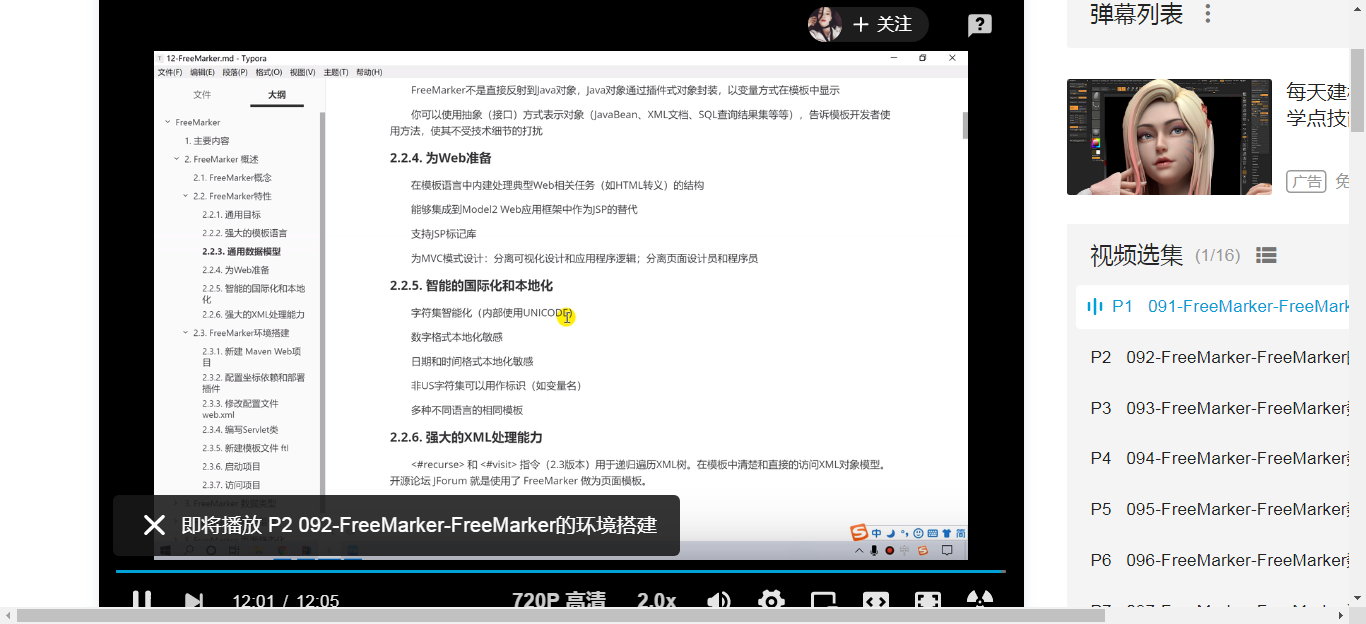Switch 视频选集 to list view icon
This screenshot has width=1366, height=624.
click(x=1266, y=255)
